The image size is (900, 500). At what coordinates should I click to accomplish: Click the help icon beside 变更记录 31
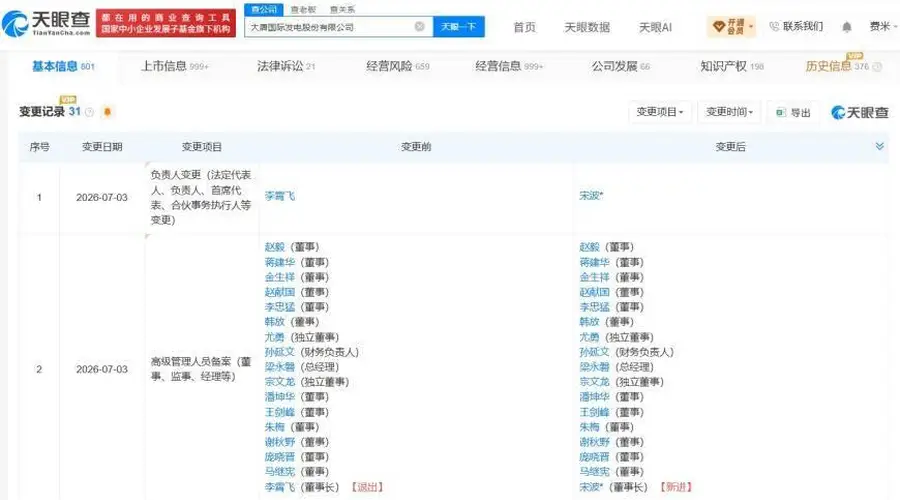[x=90, y=113]
